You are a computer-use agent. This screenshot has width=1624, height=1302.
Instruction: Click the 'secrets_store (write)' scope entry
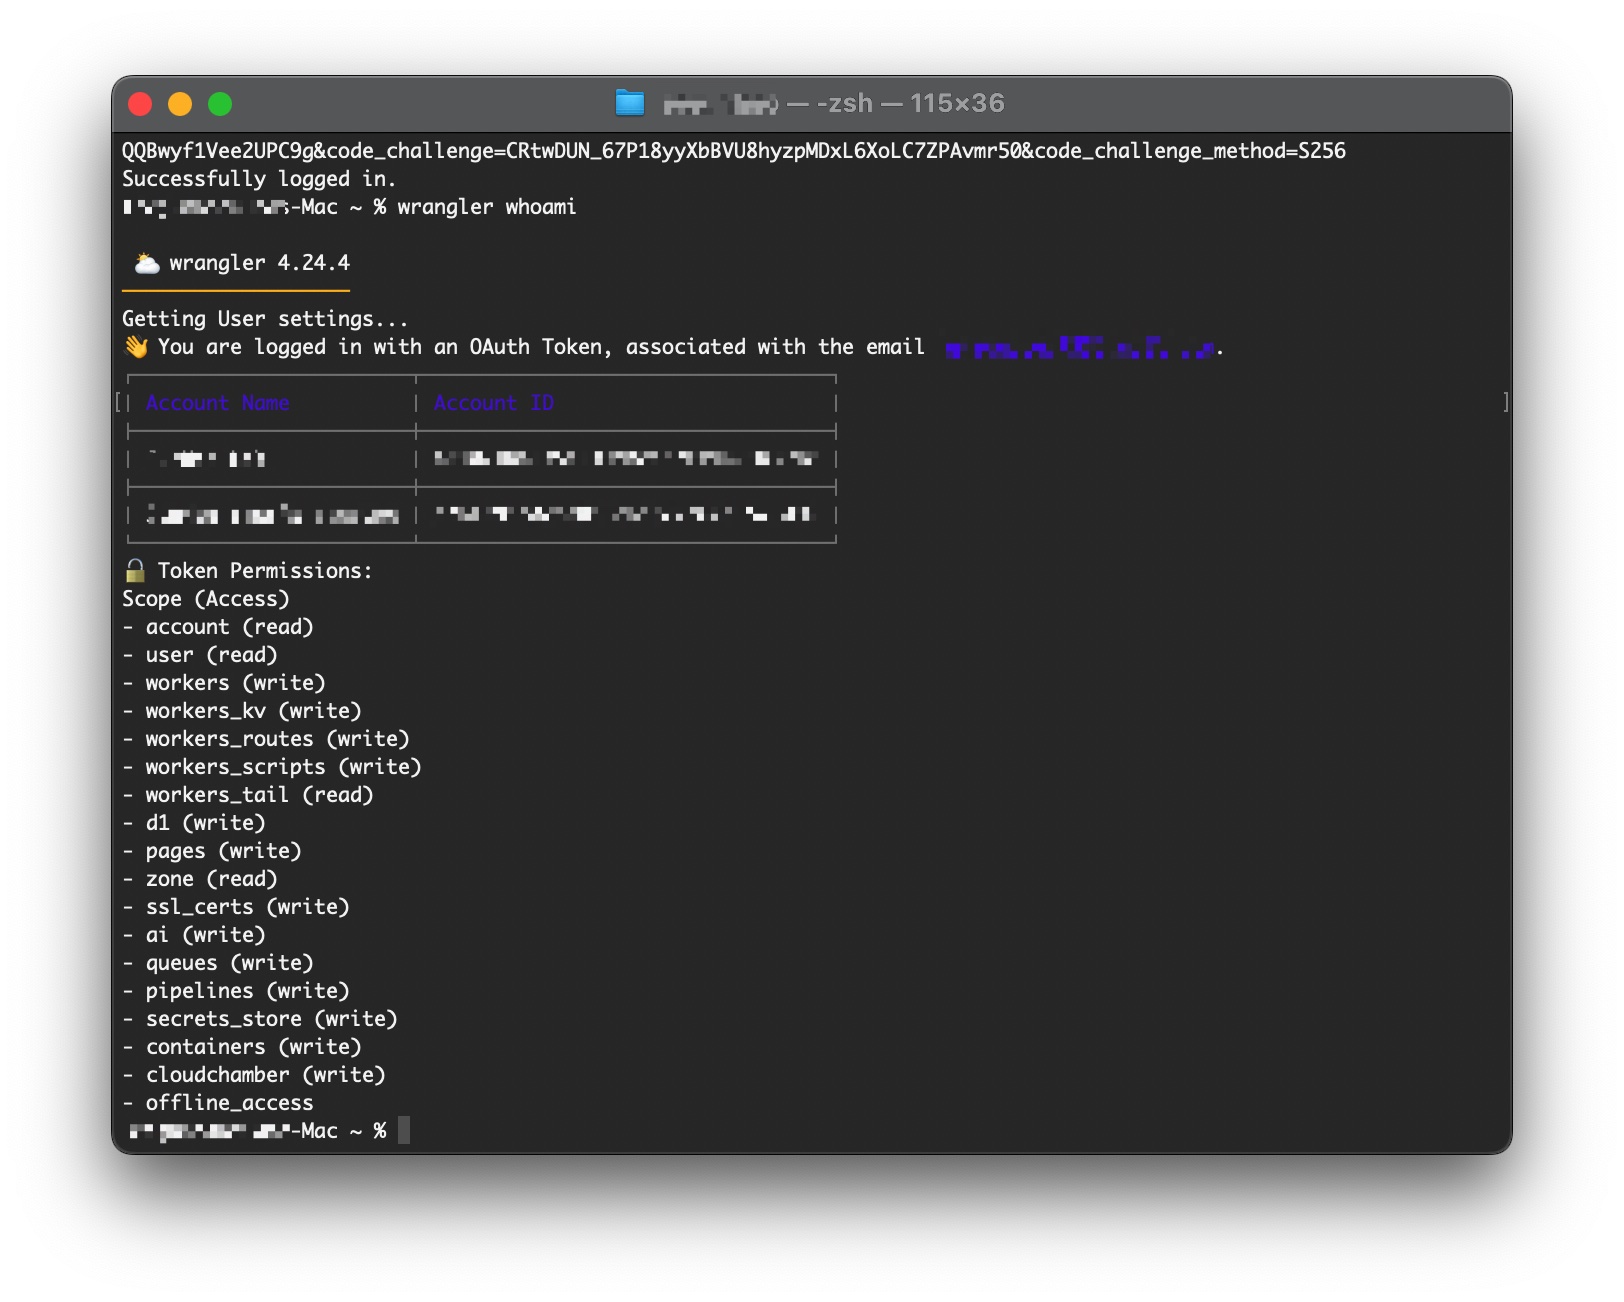pos(271,1019)
